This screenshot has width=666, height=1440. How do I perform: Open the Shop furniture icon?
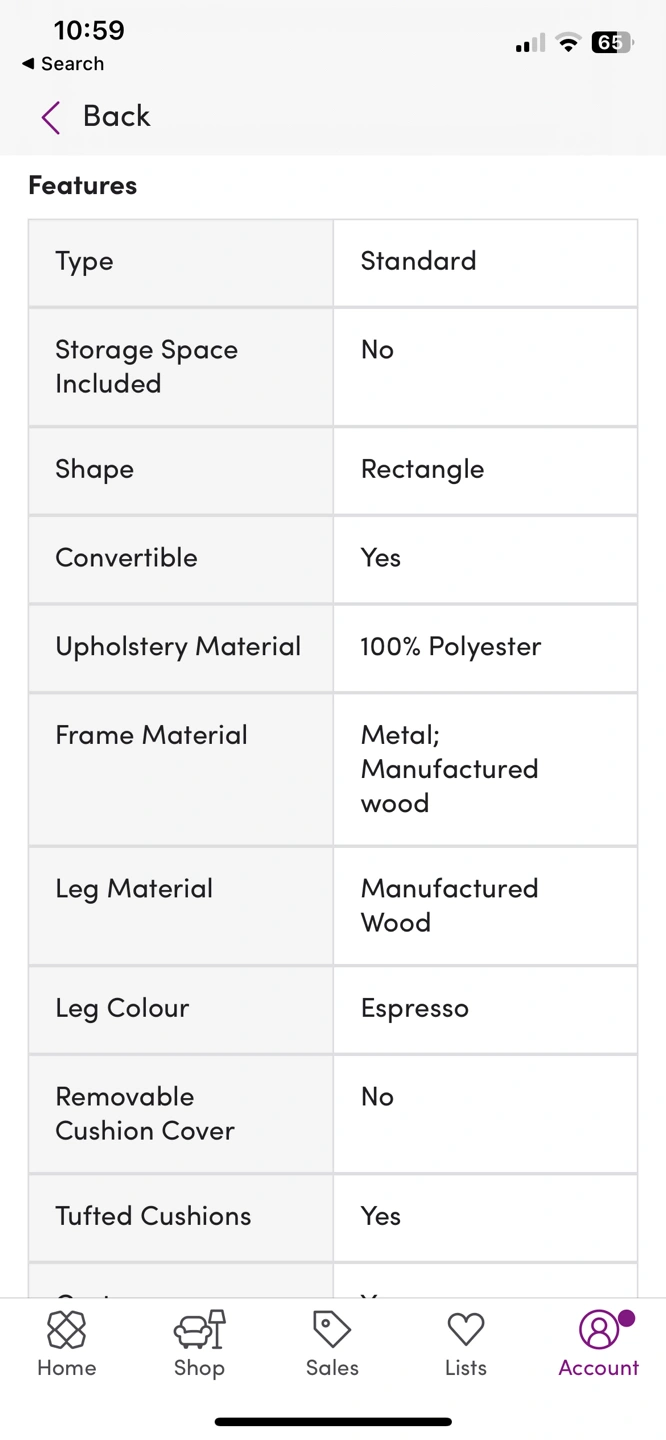199,1330
